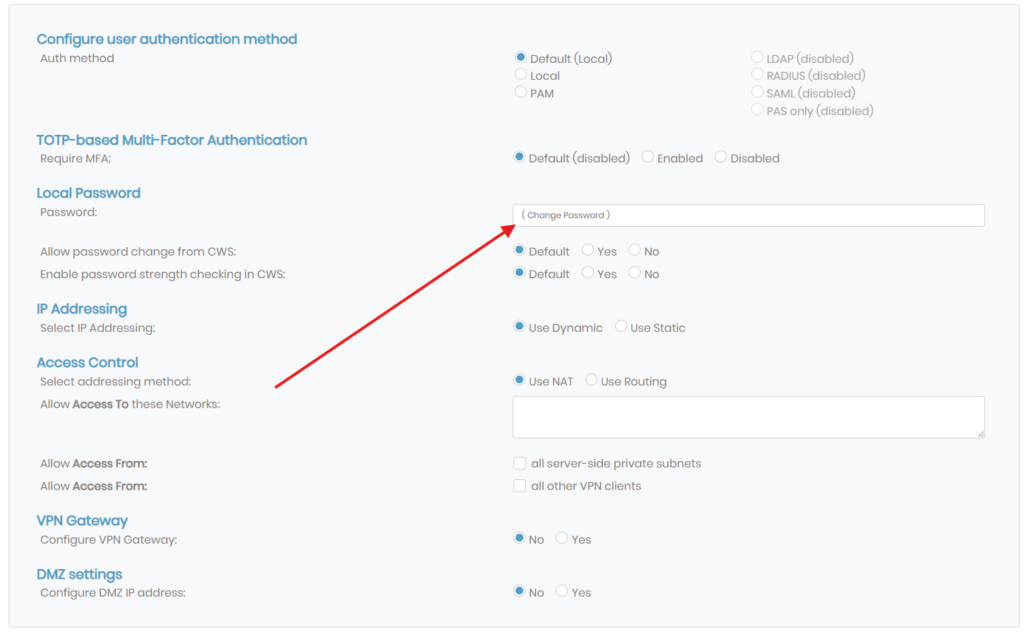The image size is (1024, 634).
Task: Click the IP Addressing heading
Action: tap(82, 309)
